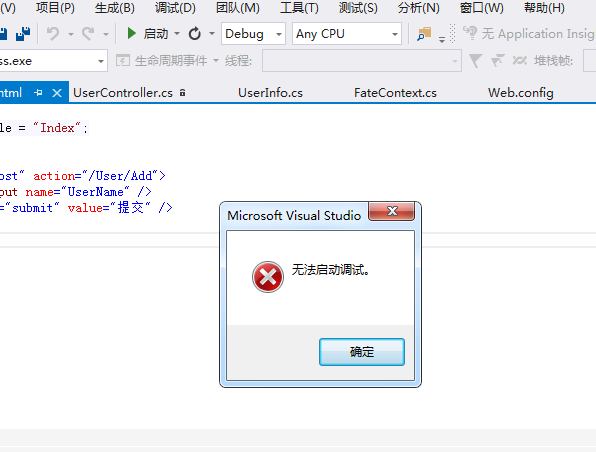Switch to the Web.config tab

click(x=521, y=93)
